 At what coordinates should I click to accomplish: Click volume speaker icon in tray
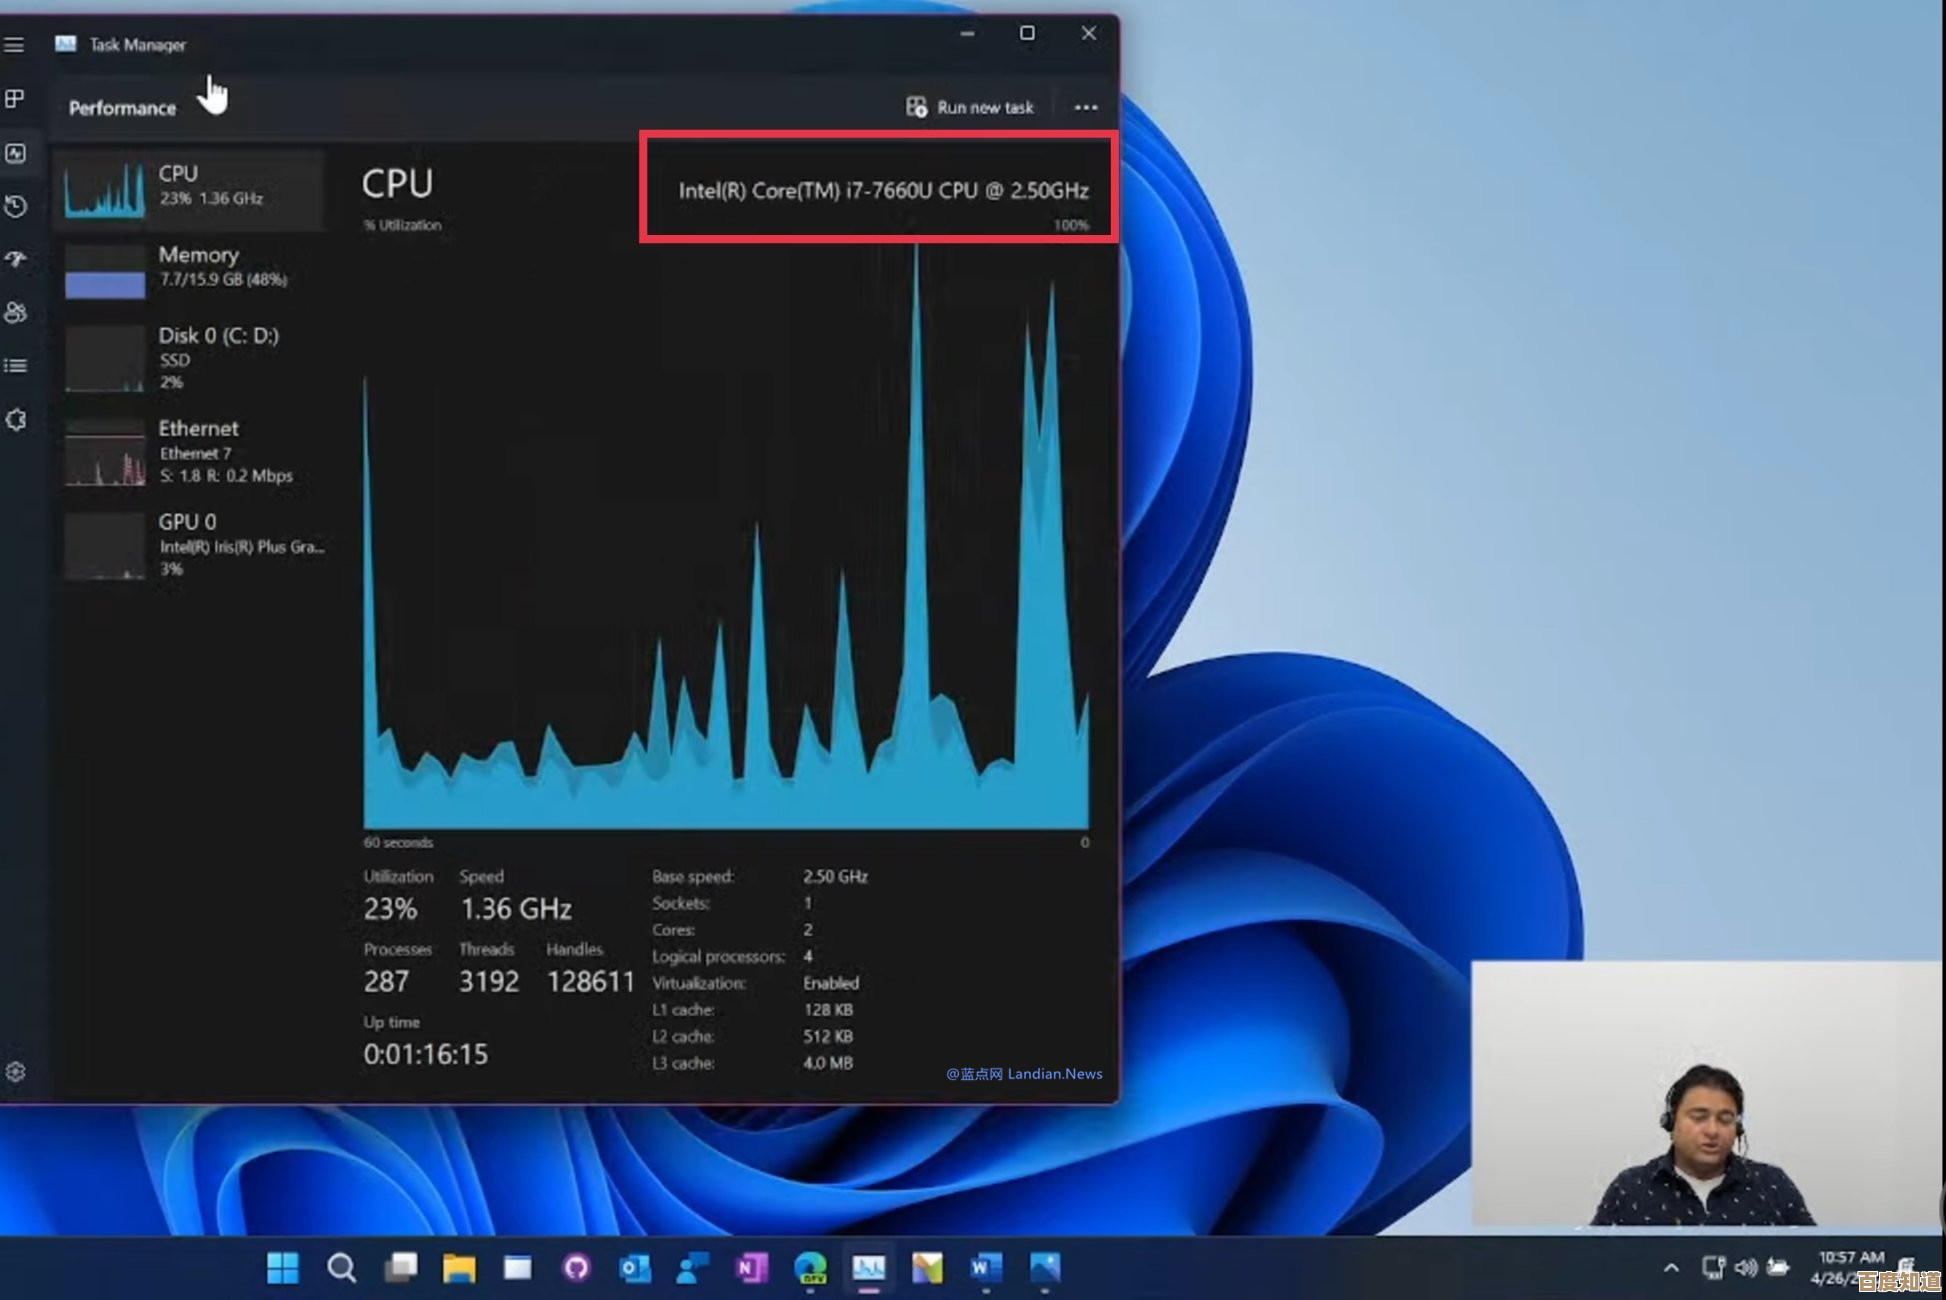[x=1746, y=1268]
